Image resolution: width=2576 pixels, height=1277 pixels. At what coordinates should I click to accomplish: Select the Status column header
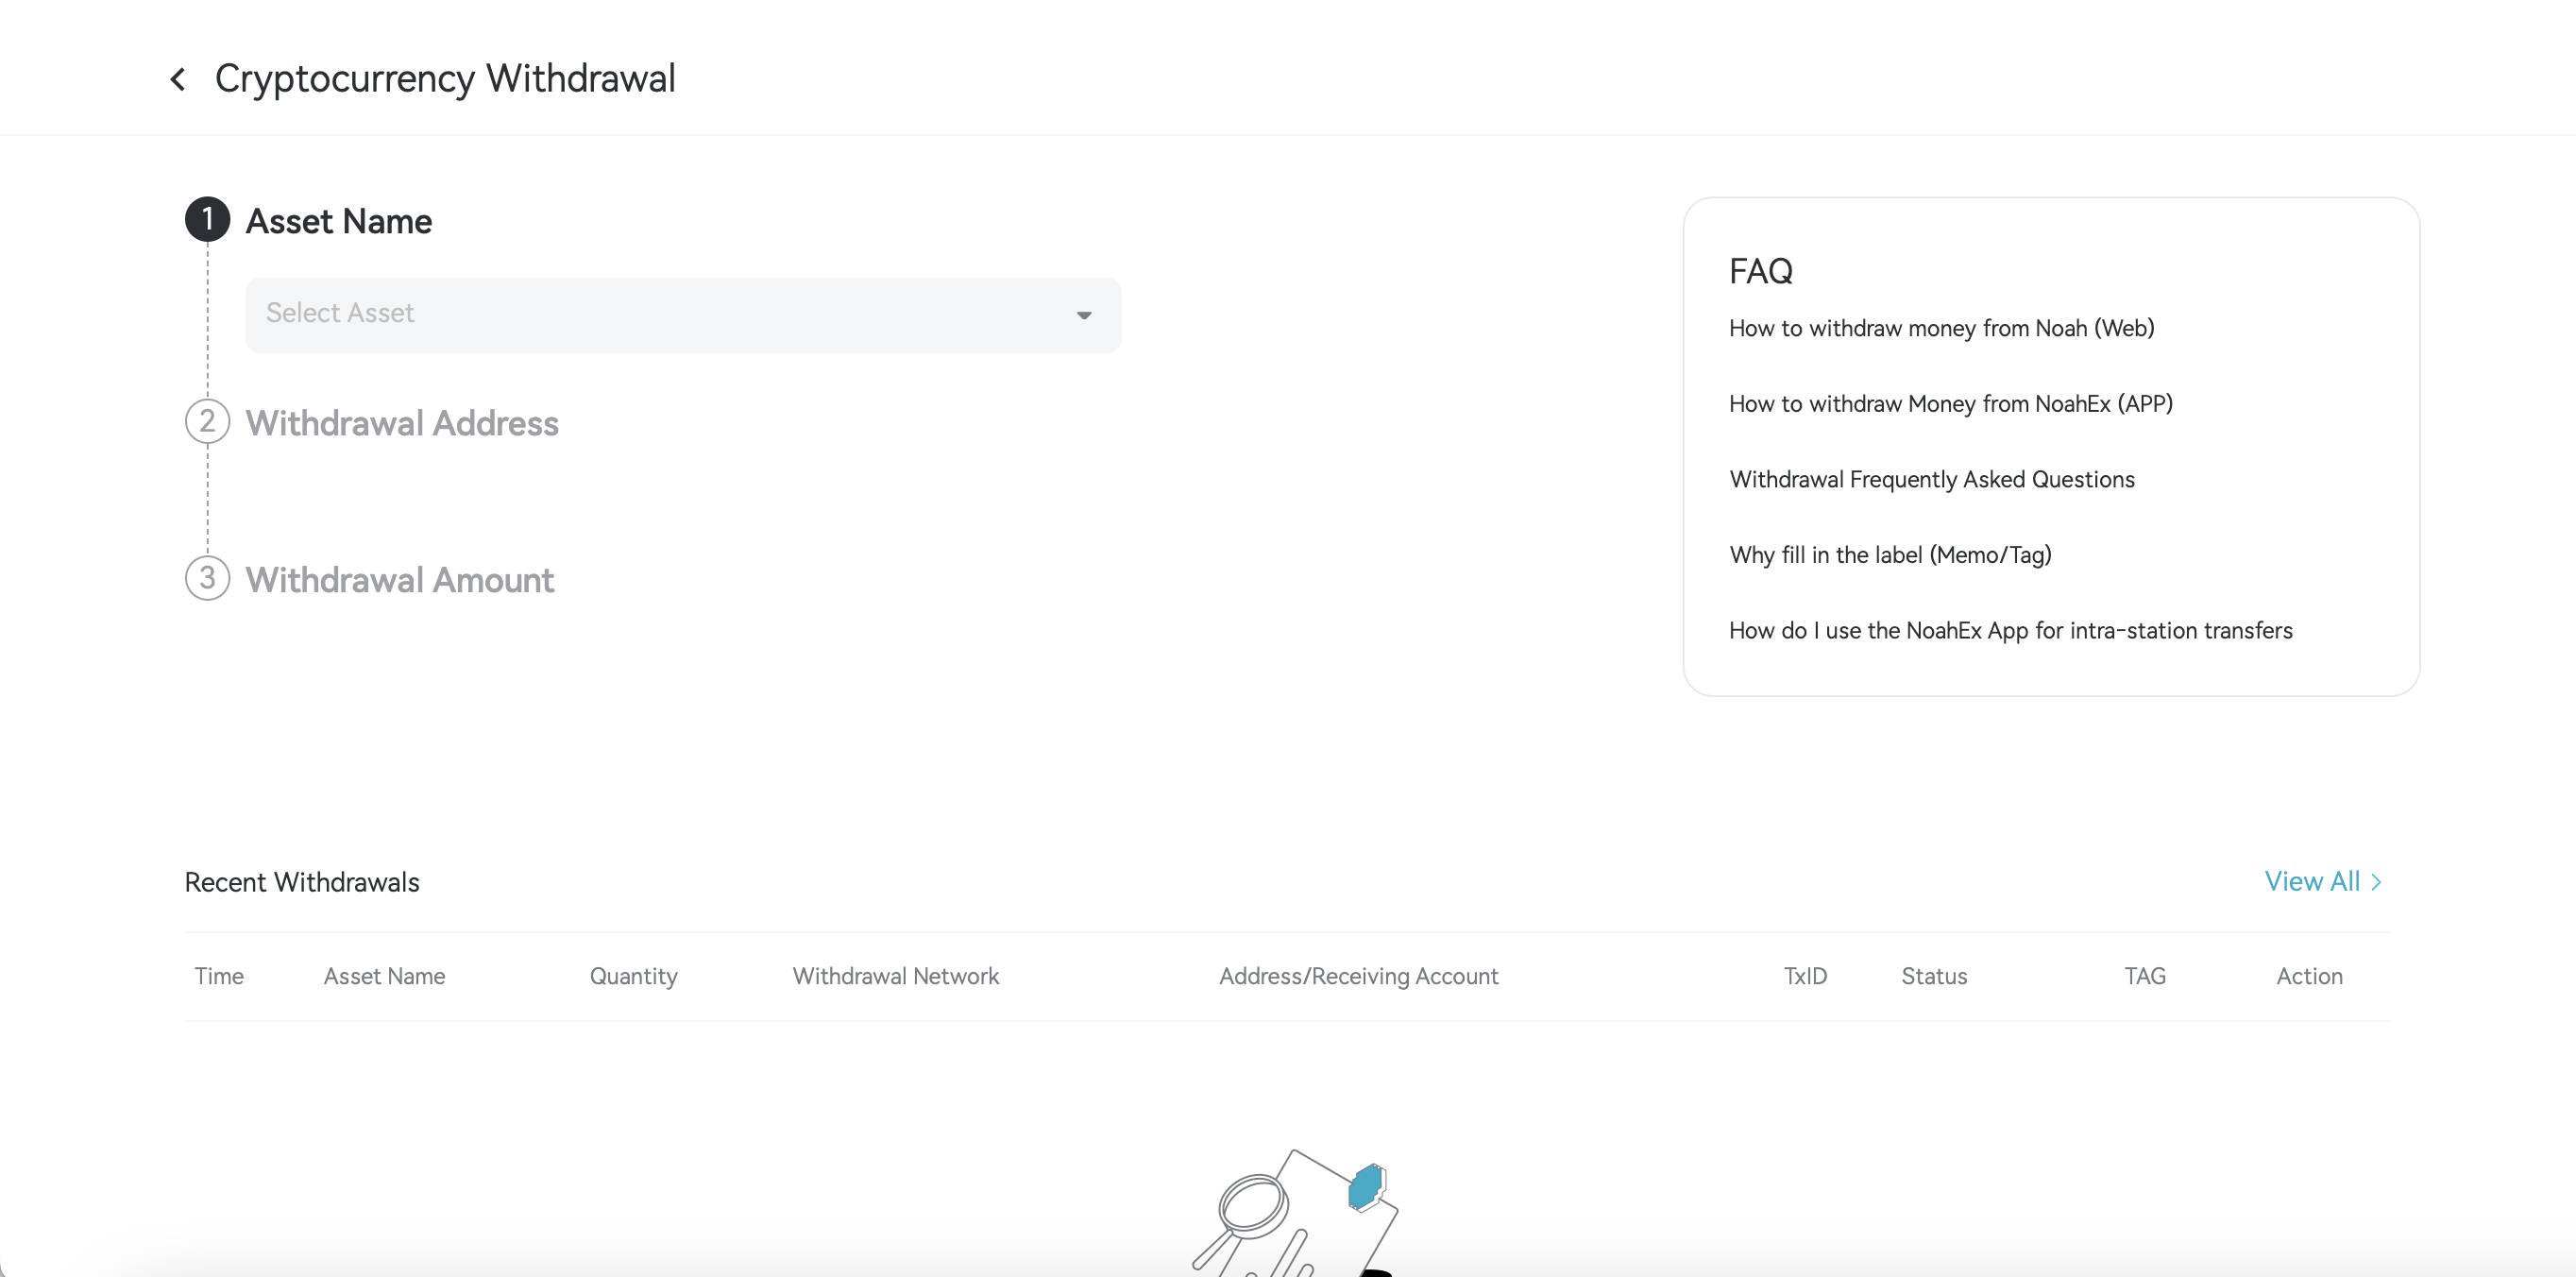pos(1934,976)
